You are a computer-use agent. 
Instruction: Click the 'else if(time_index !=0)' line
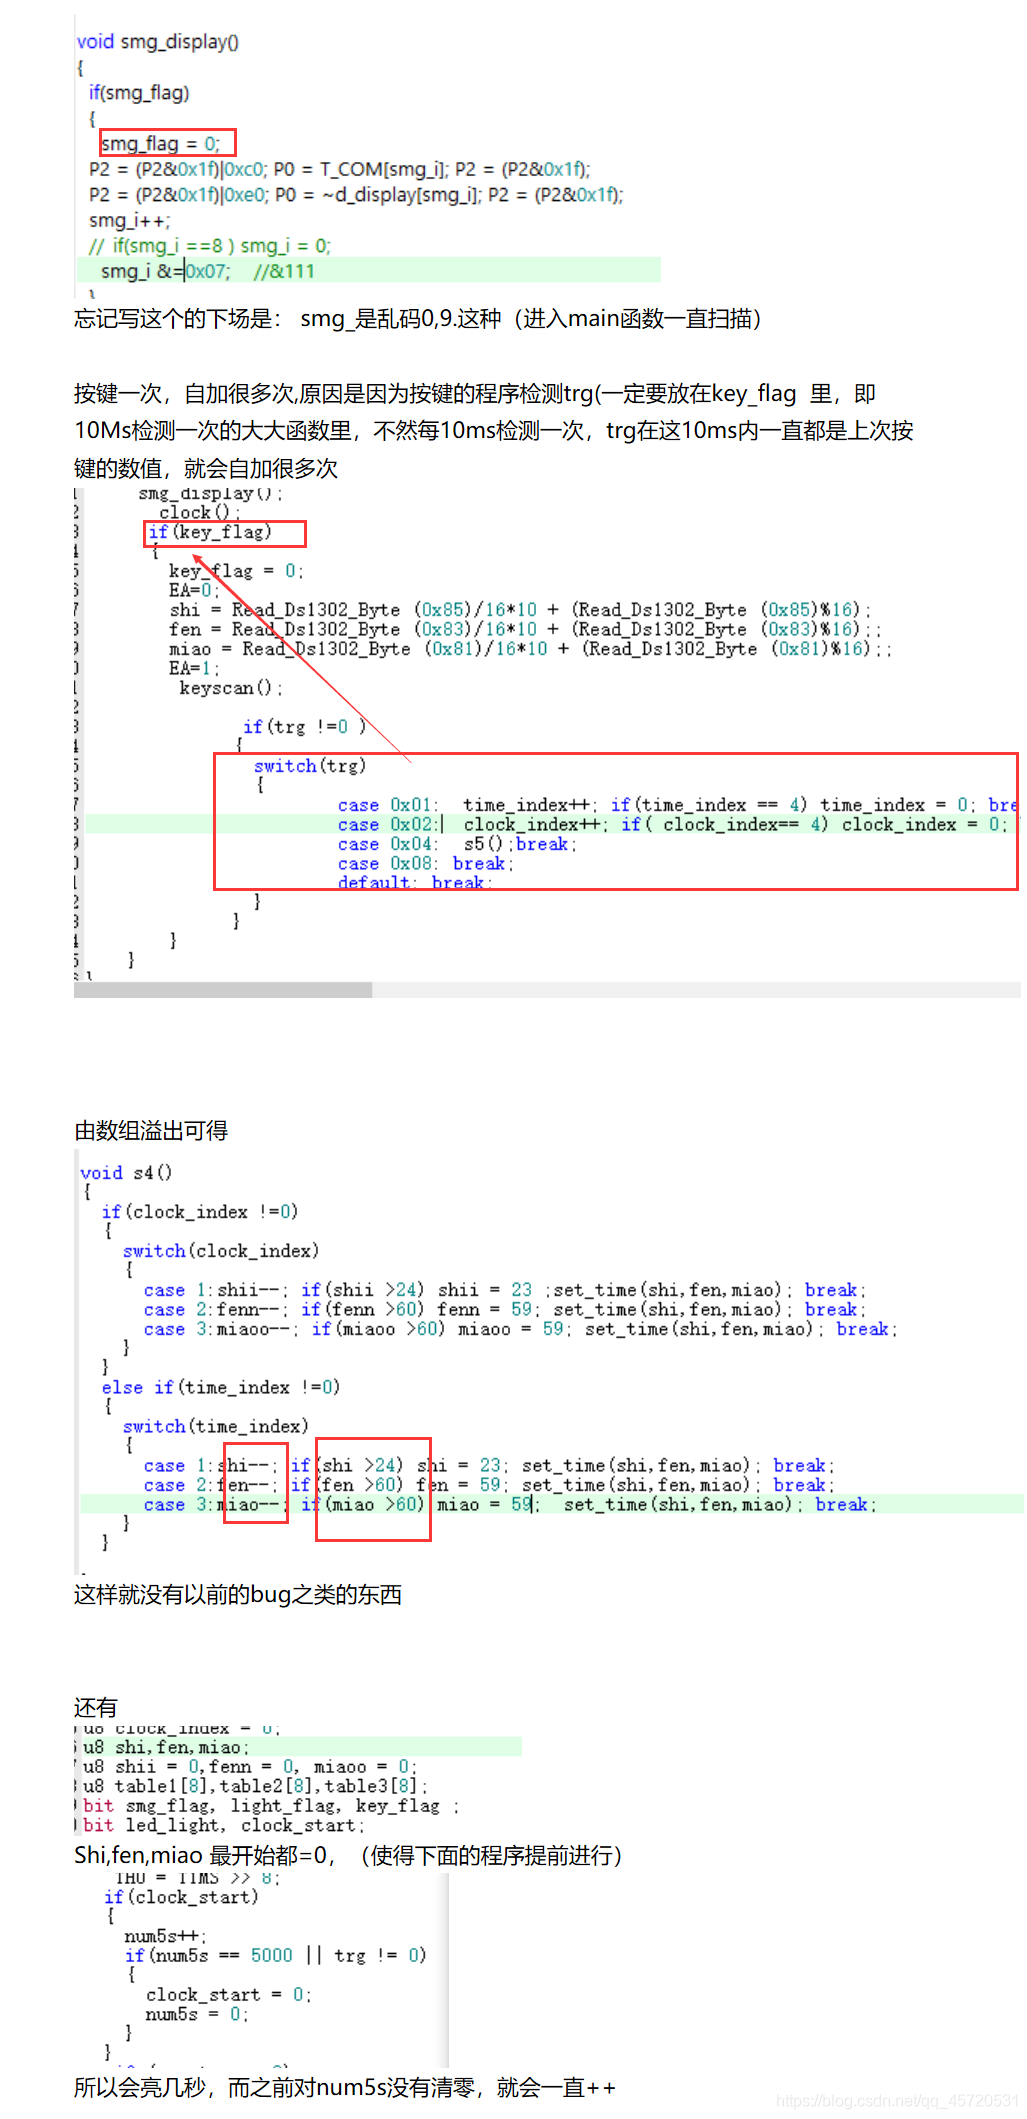tap(221, 1388)
